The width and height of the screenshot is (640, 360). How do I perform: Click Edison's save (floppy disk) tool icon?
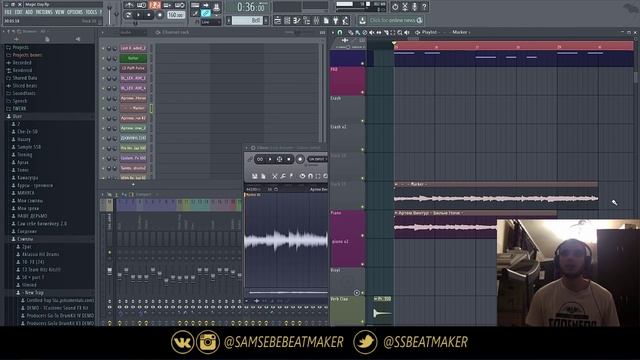(254, 176)
